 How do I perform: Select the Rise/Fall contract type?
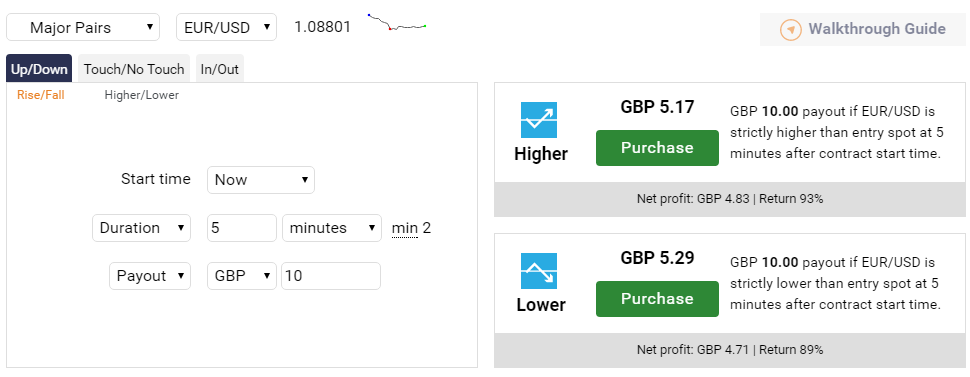click(41, 95)
